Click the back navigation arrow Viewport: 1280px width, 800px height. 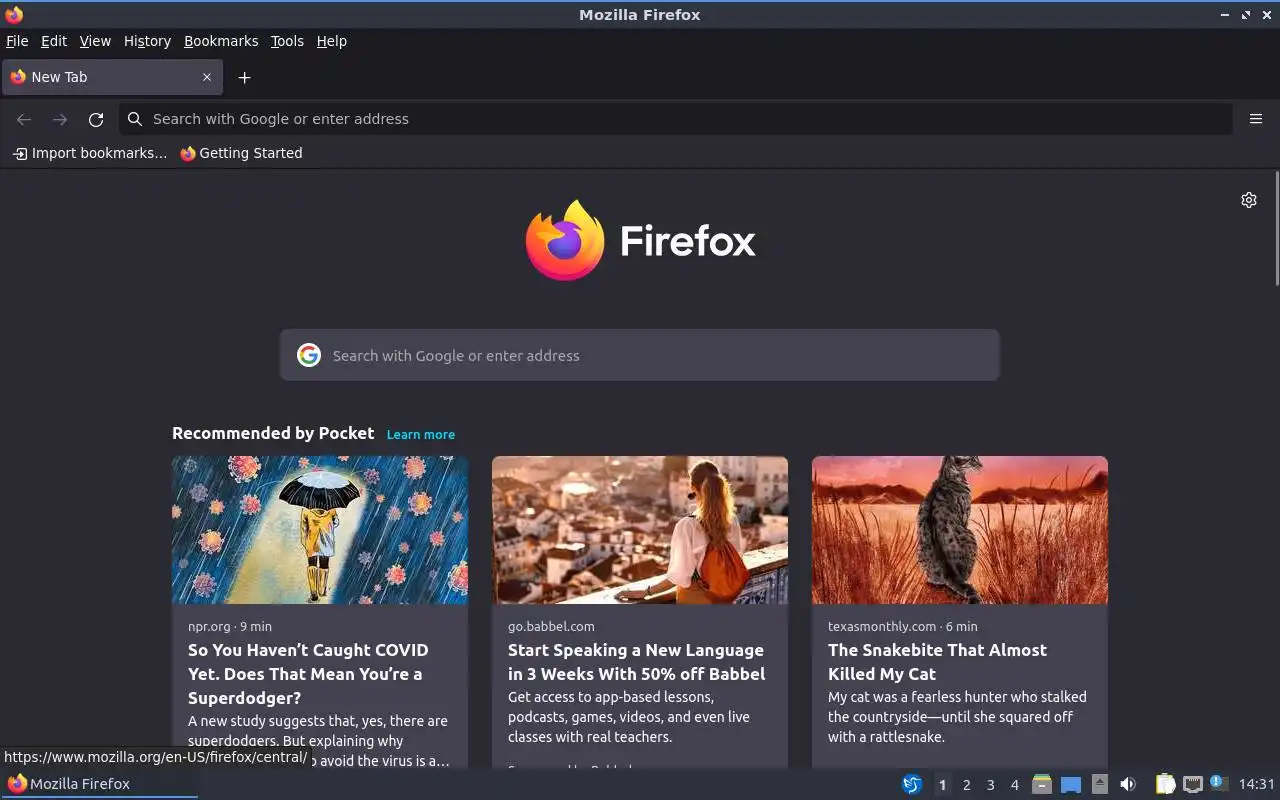tap(24, 119)
